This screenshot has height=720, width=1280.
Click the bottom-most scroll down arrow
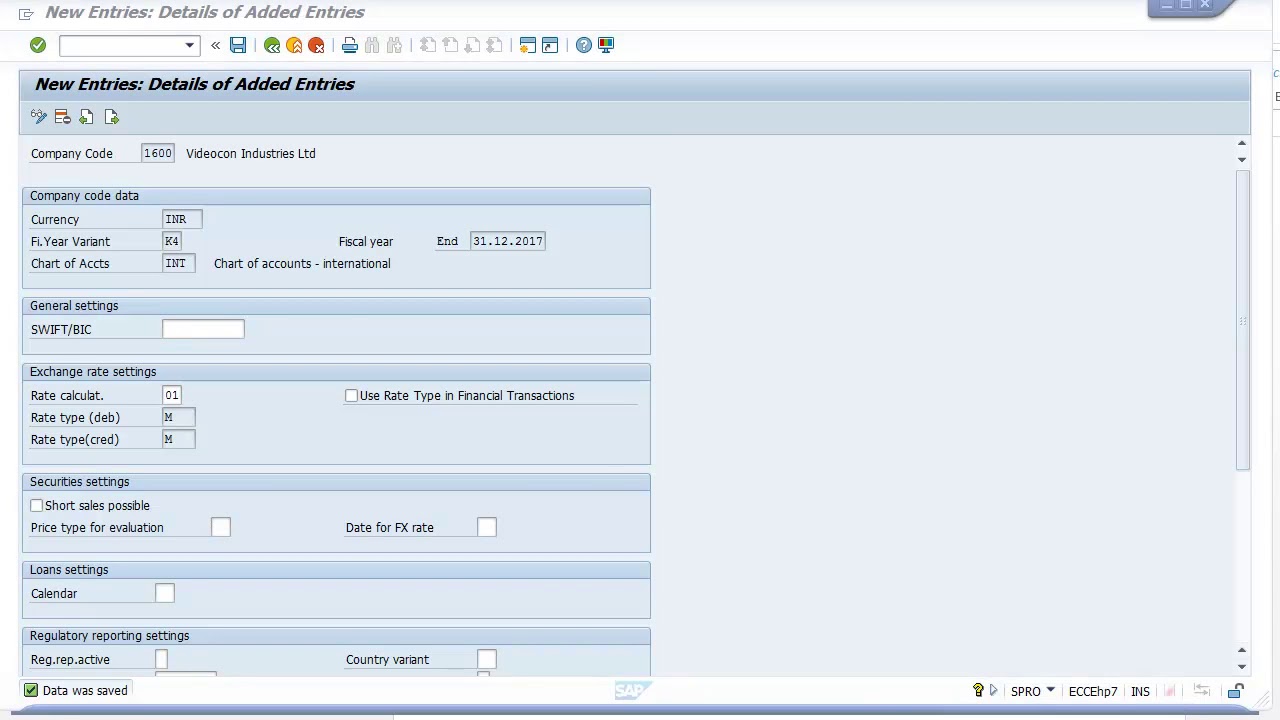coord(1242,667)
